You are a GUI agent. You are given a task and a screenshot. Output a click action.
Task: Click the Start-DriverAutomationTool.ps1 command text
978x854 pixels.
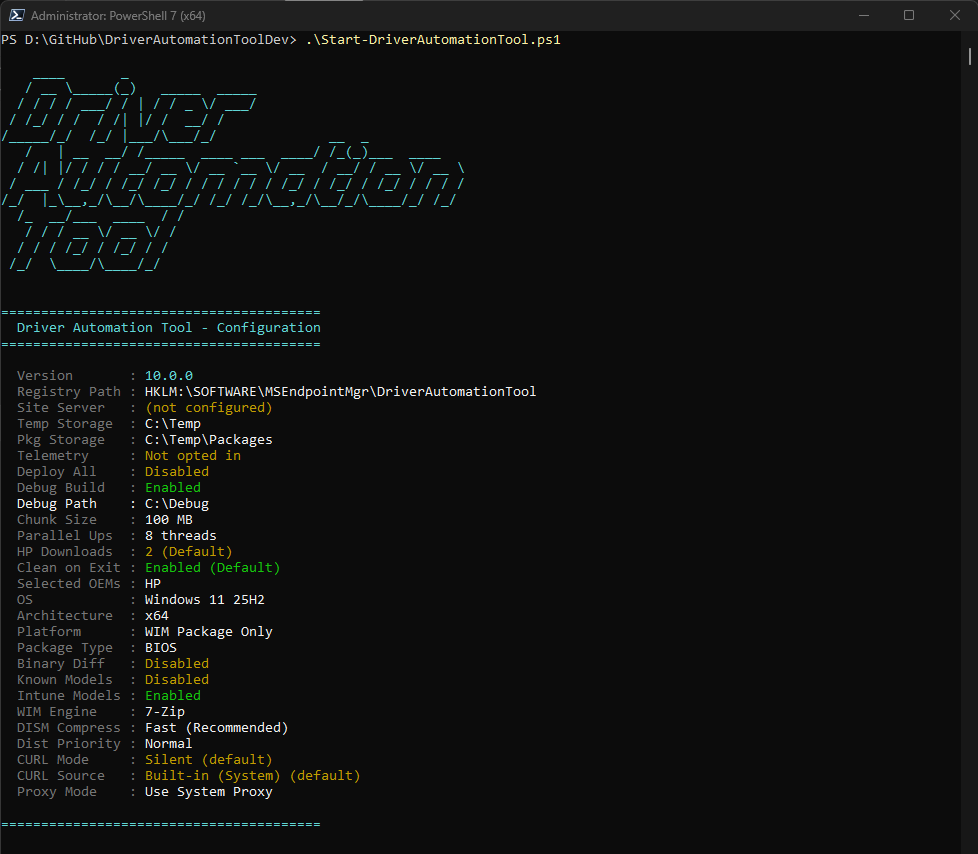point(433,40)
